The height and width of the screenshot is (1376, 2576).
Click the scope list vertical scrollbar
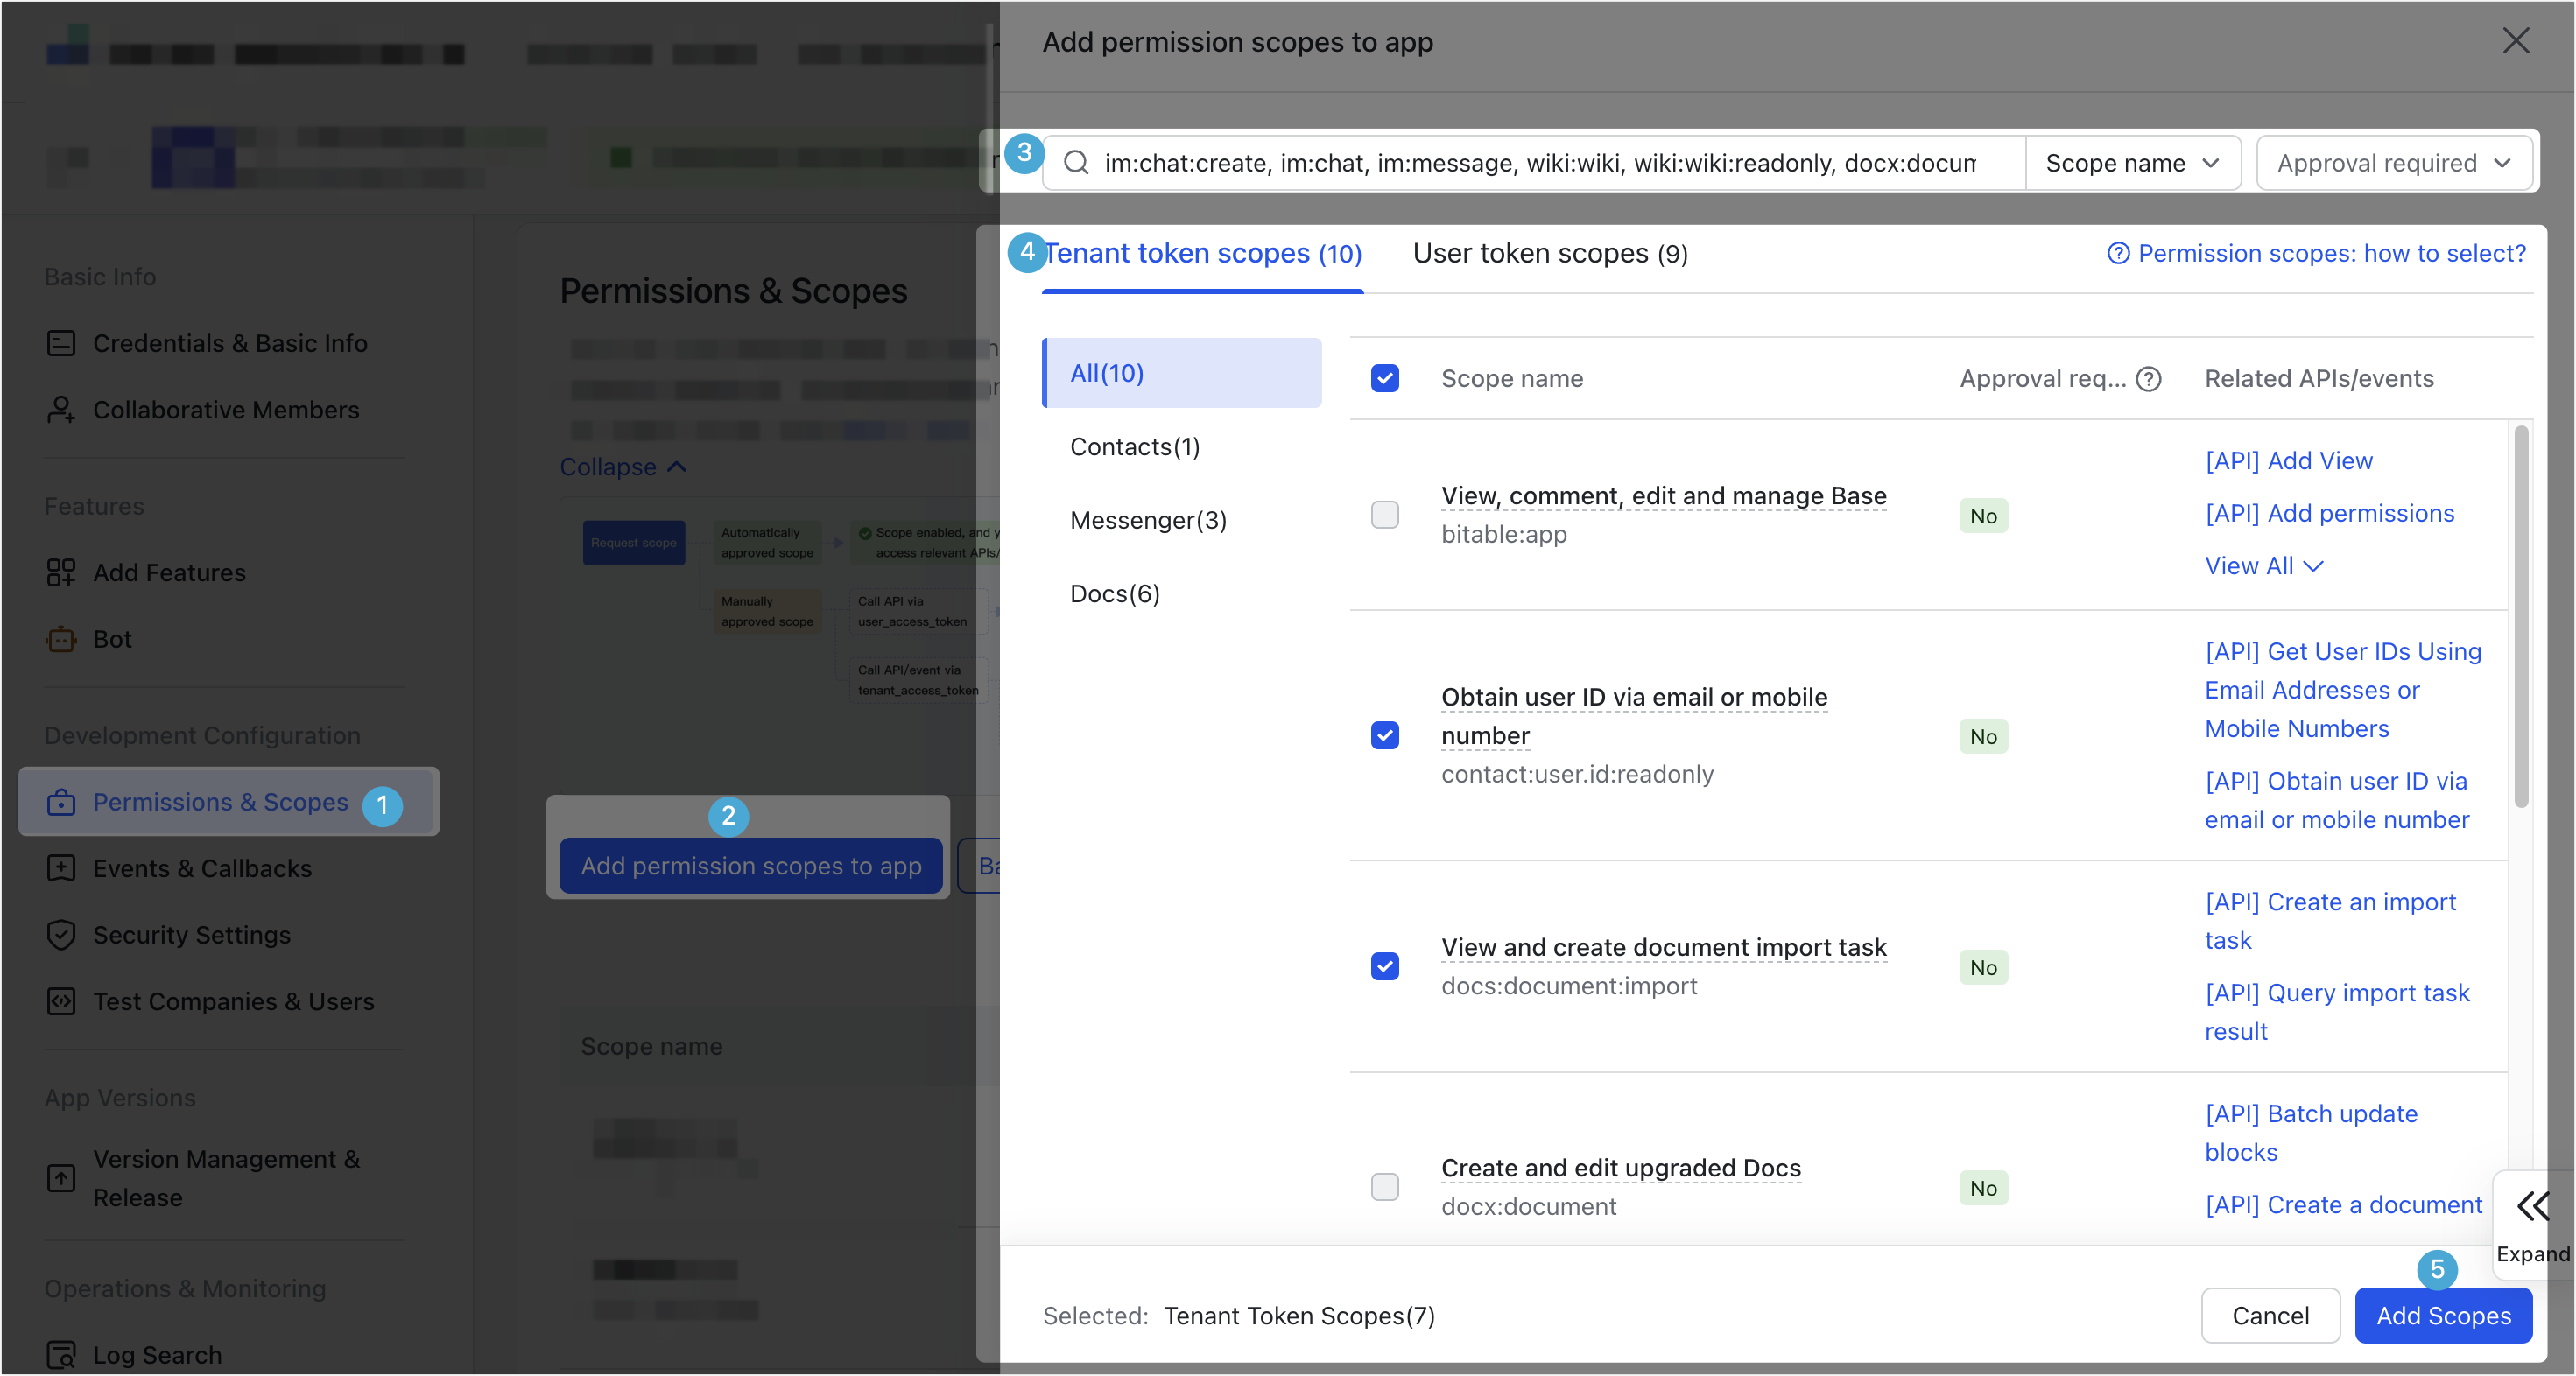pos(2521,617)
